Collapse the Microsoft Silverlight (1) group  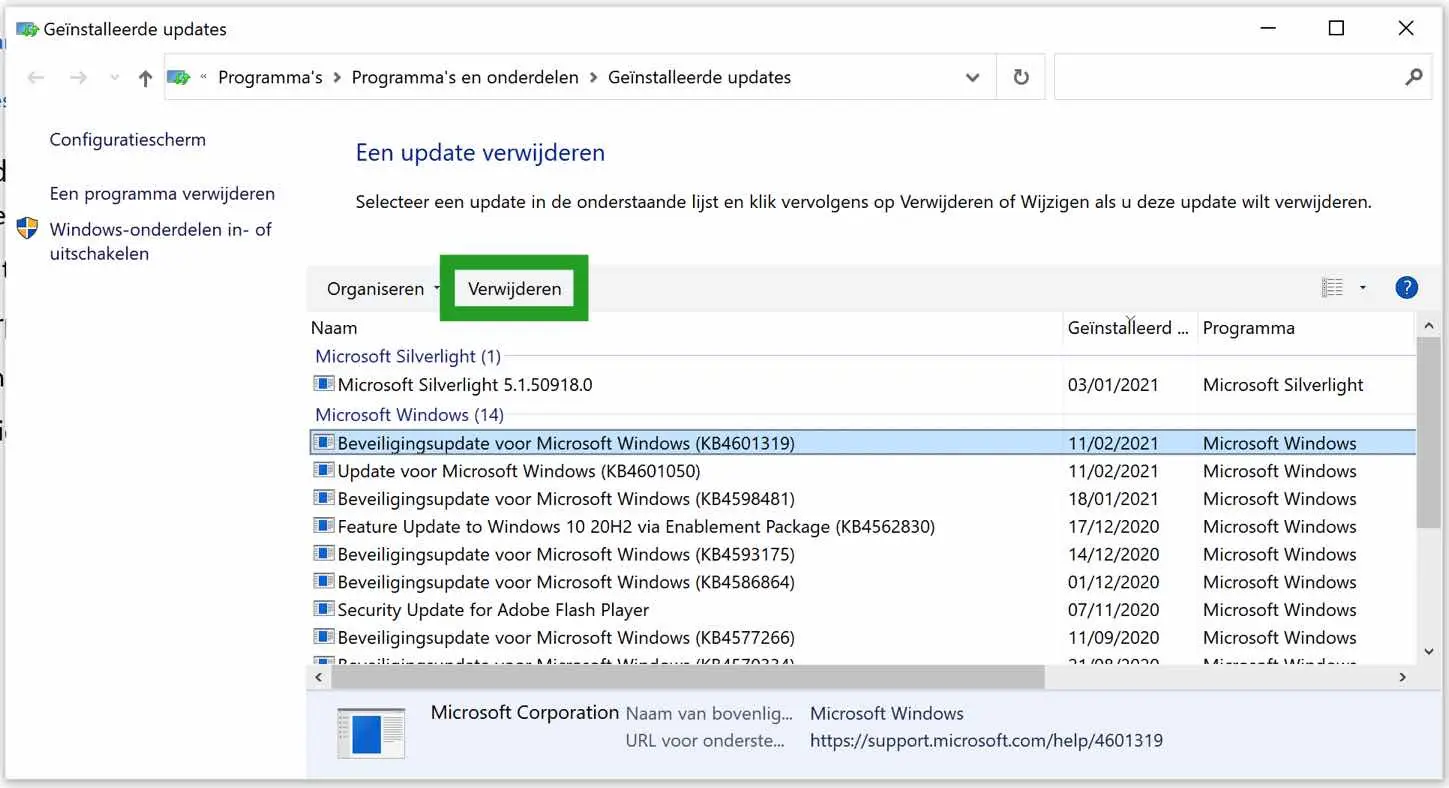[x=408, y=356]
